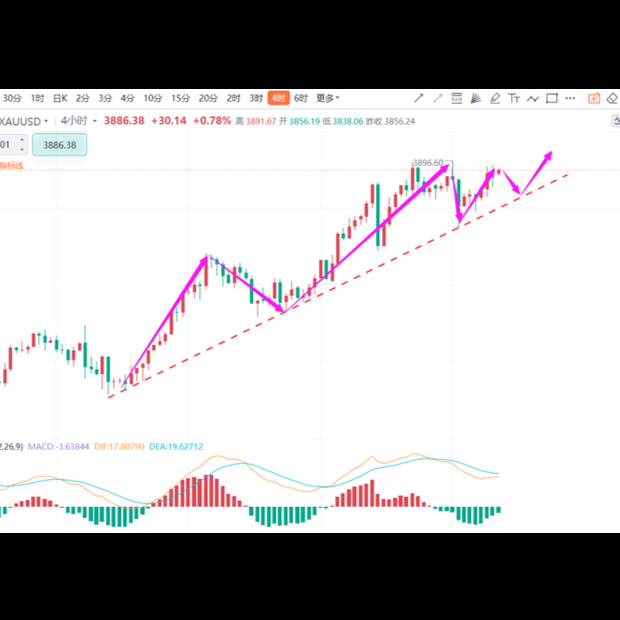
Task: Click the 3886.38 price button
Action: [60, 145]
